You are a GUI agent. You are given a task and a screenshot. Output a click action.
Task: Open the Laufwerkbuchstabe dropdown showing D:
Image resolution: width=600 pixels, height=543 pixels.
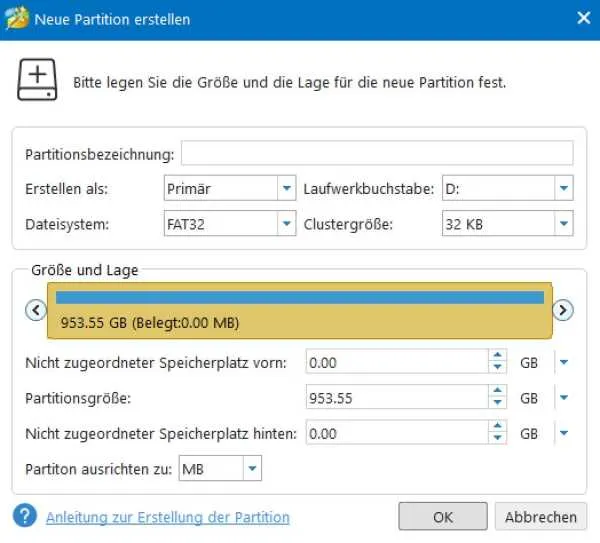564,188
